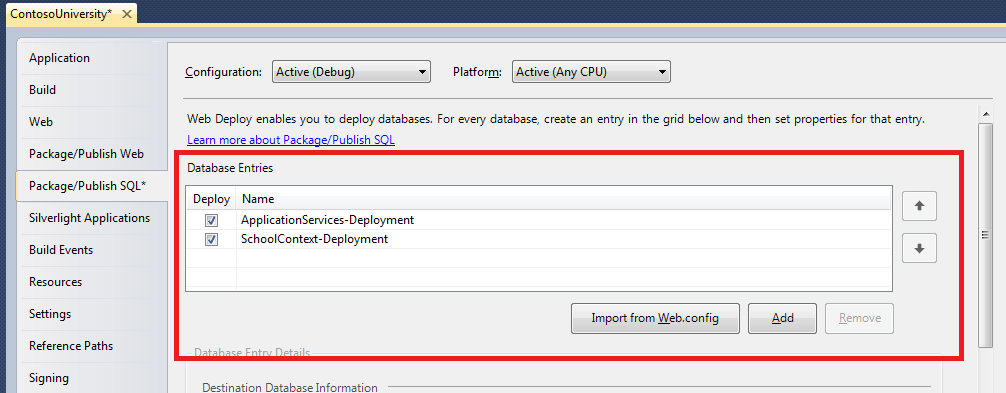The image size is (1006, 393).
Task: Switch to the Application tab
Action: (60, 58)
